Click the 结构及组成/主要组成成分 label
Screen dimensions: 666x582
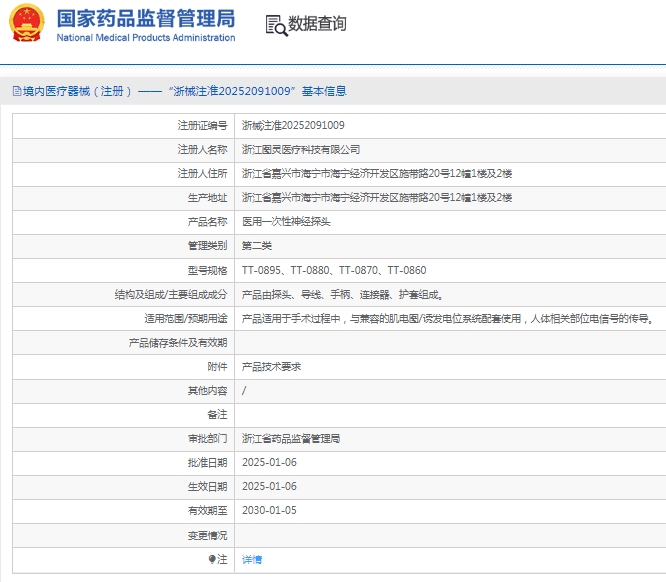171,294
